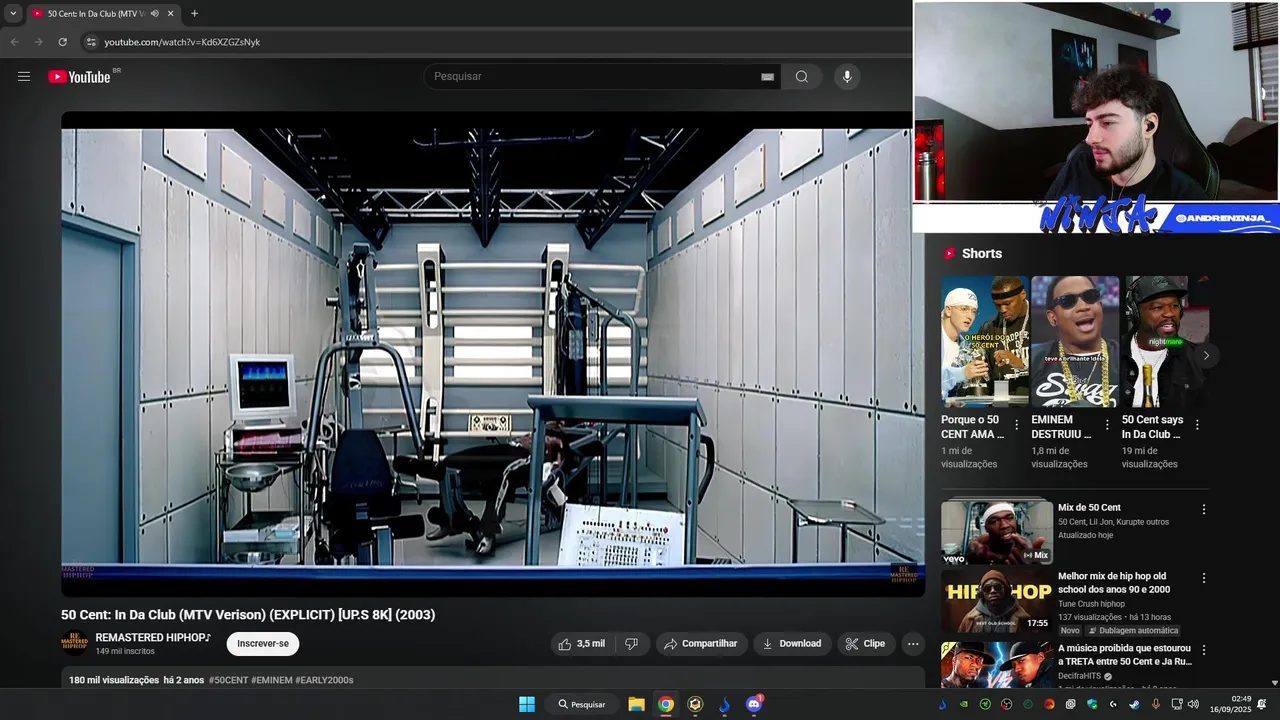Viewport: 1280px width, 720px height.
Task: Mute tab via audio speaker icon on tab
Action: (x=154, y=14)
